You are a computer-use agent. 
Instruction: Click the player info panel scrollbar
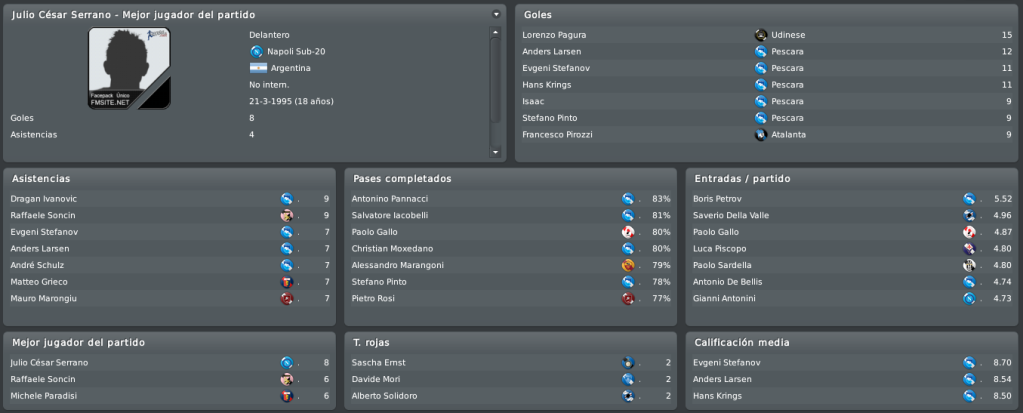tap(496, 80)
